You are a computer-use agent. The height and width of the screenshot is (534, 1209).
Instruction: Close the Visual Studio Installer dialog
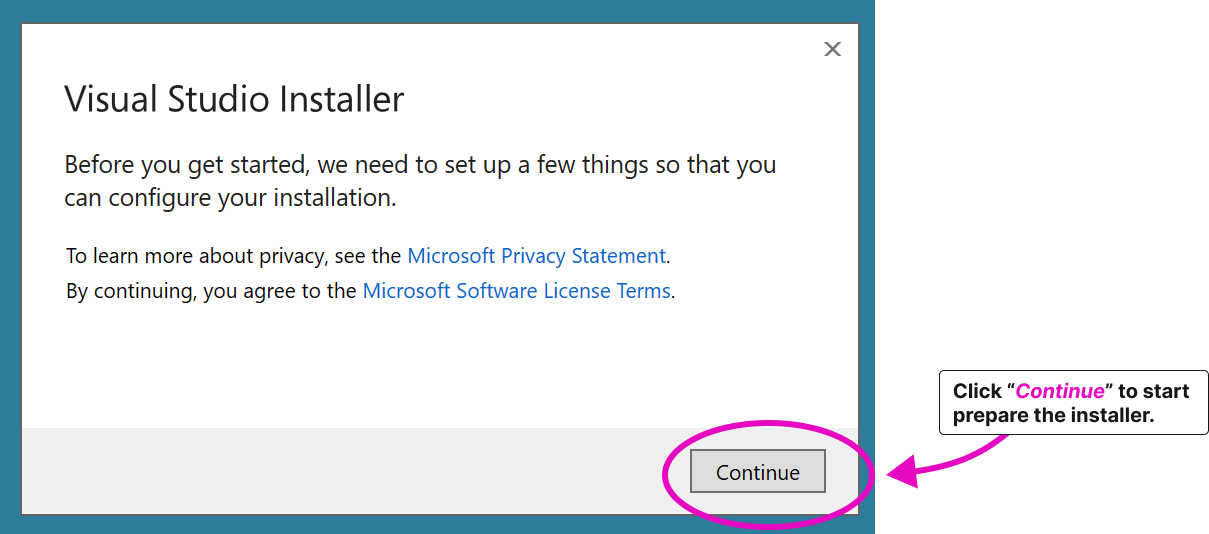832,49
